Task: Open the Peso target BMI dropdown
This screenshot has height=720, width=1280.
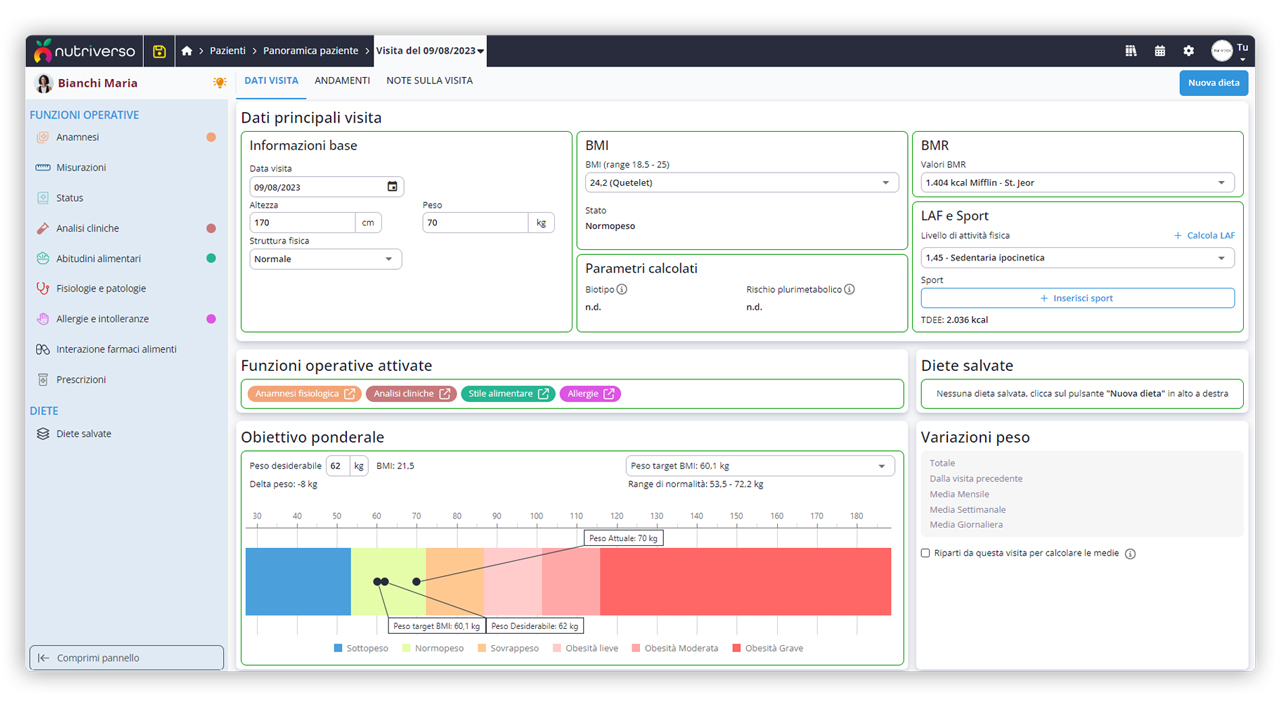Action: click(x=759, y=466)
